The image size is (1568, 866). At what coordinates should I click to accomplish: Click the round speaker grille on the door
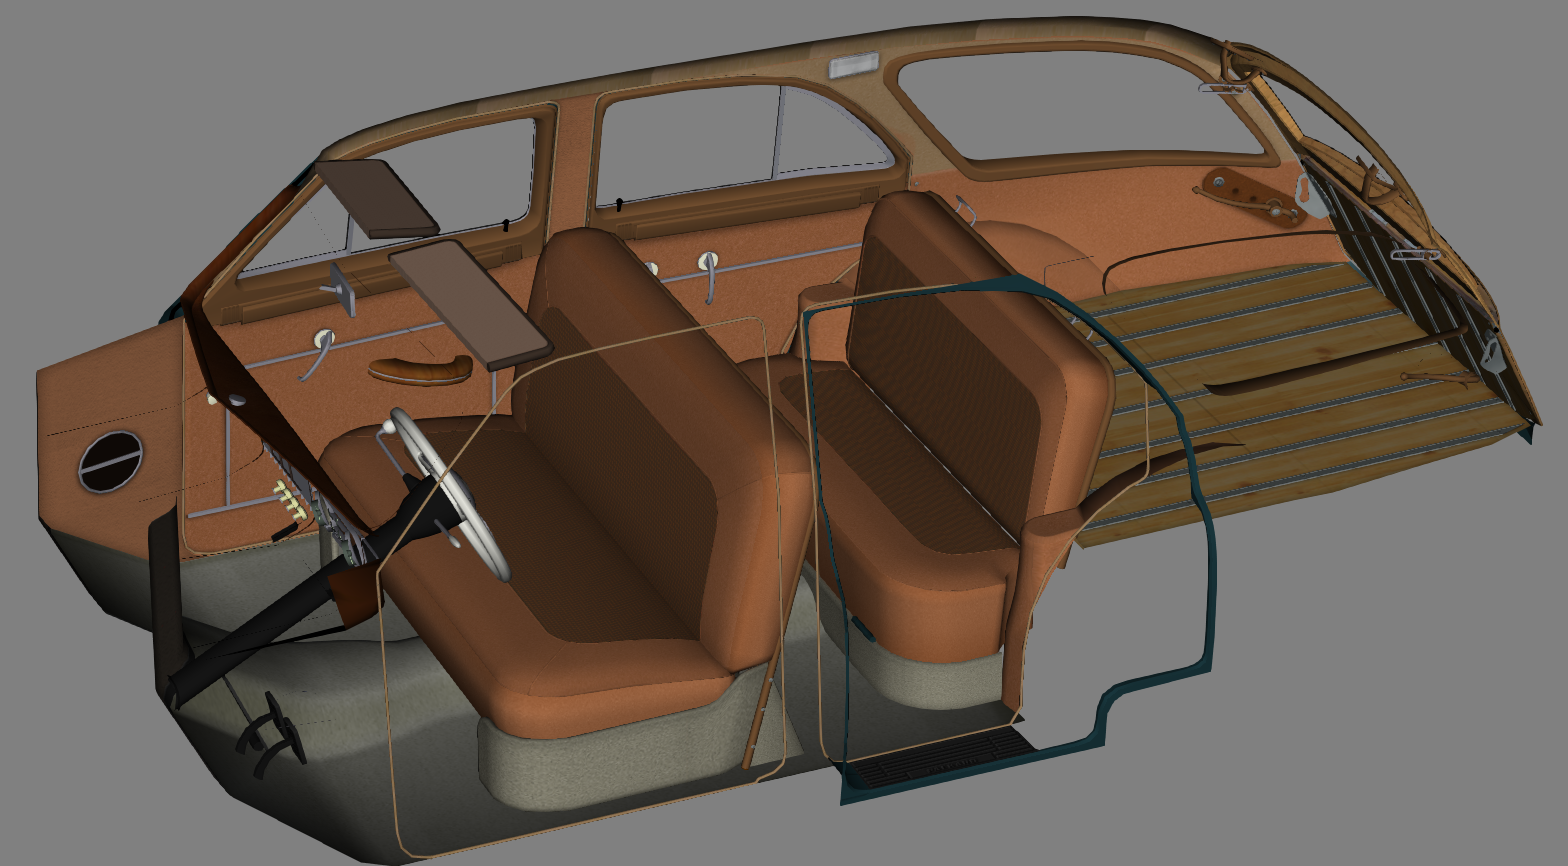[110, 461]
